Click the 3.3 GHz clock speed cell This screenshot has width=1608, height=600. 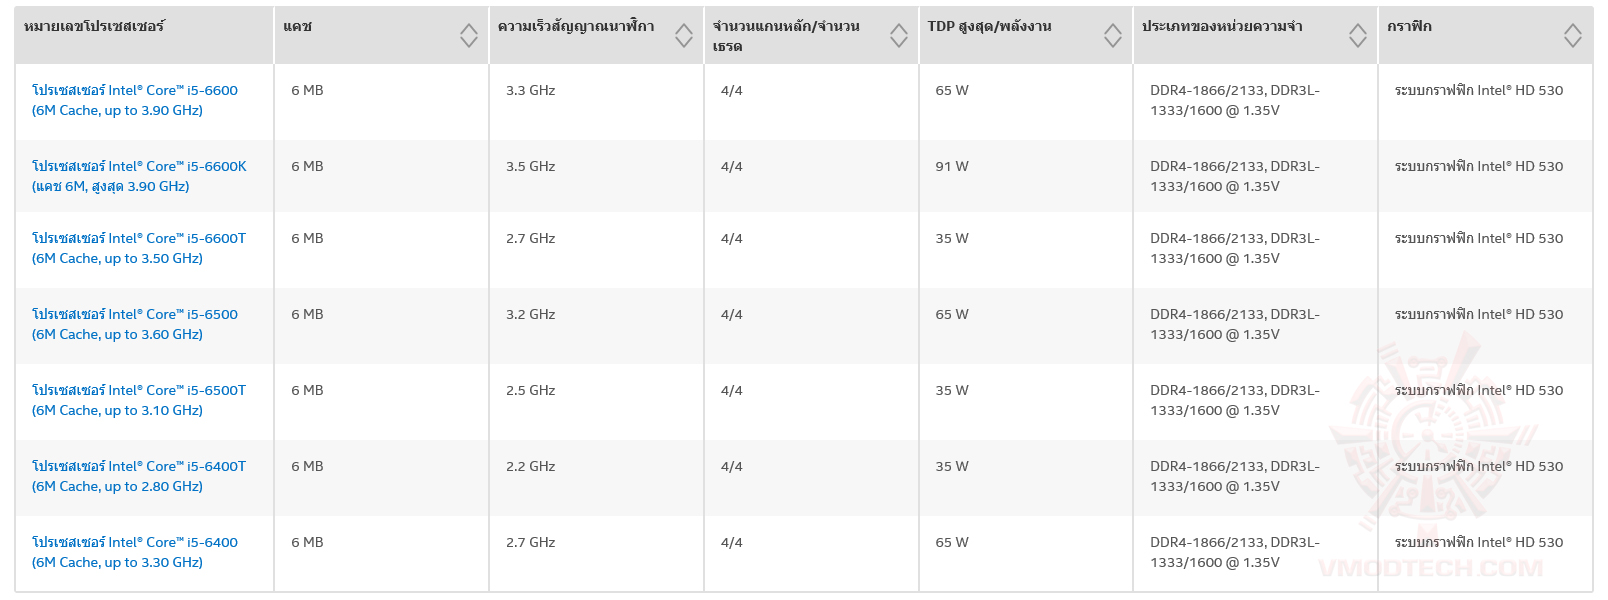(x=530, y=91)
